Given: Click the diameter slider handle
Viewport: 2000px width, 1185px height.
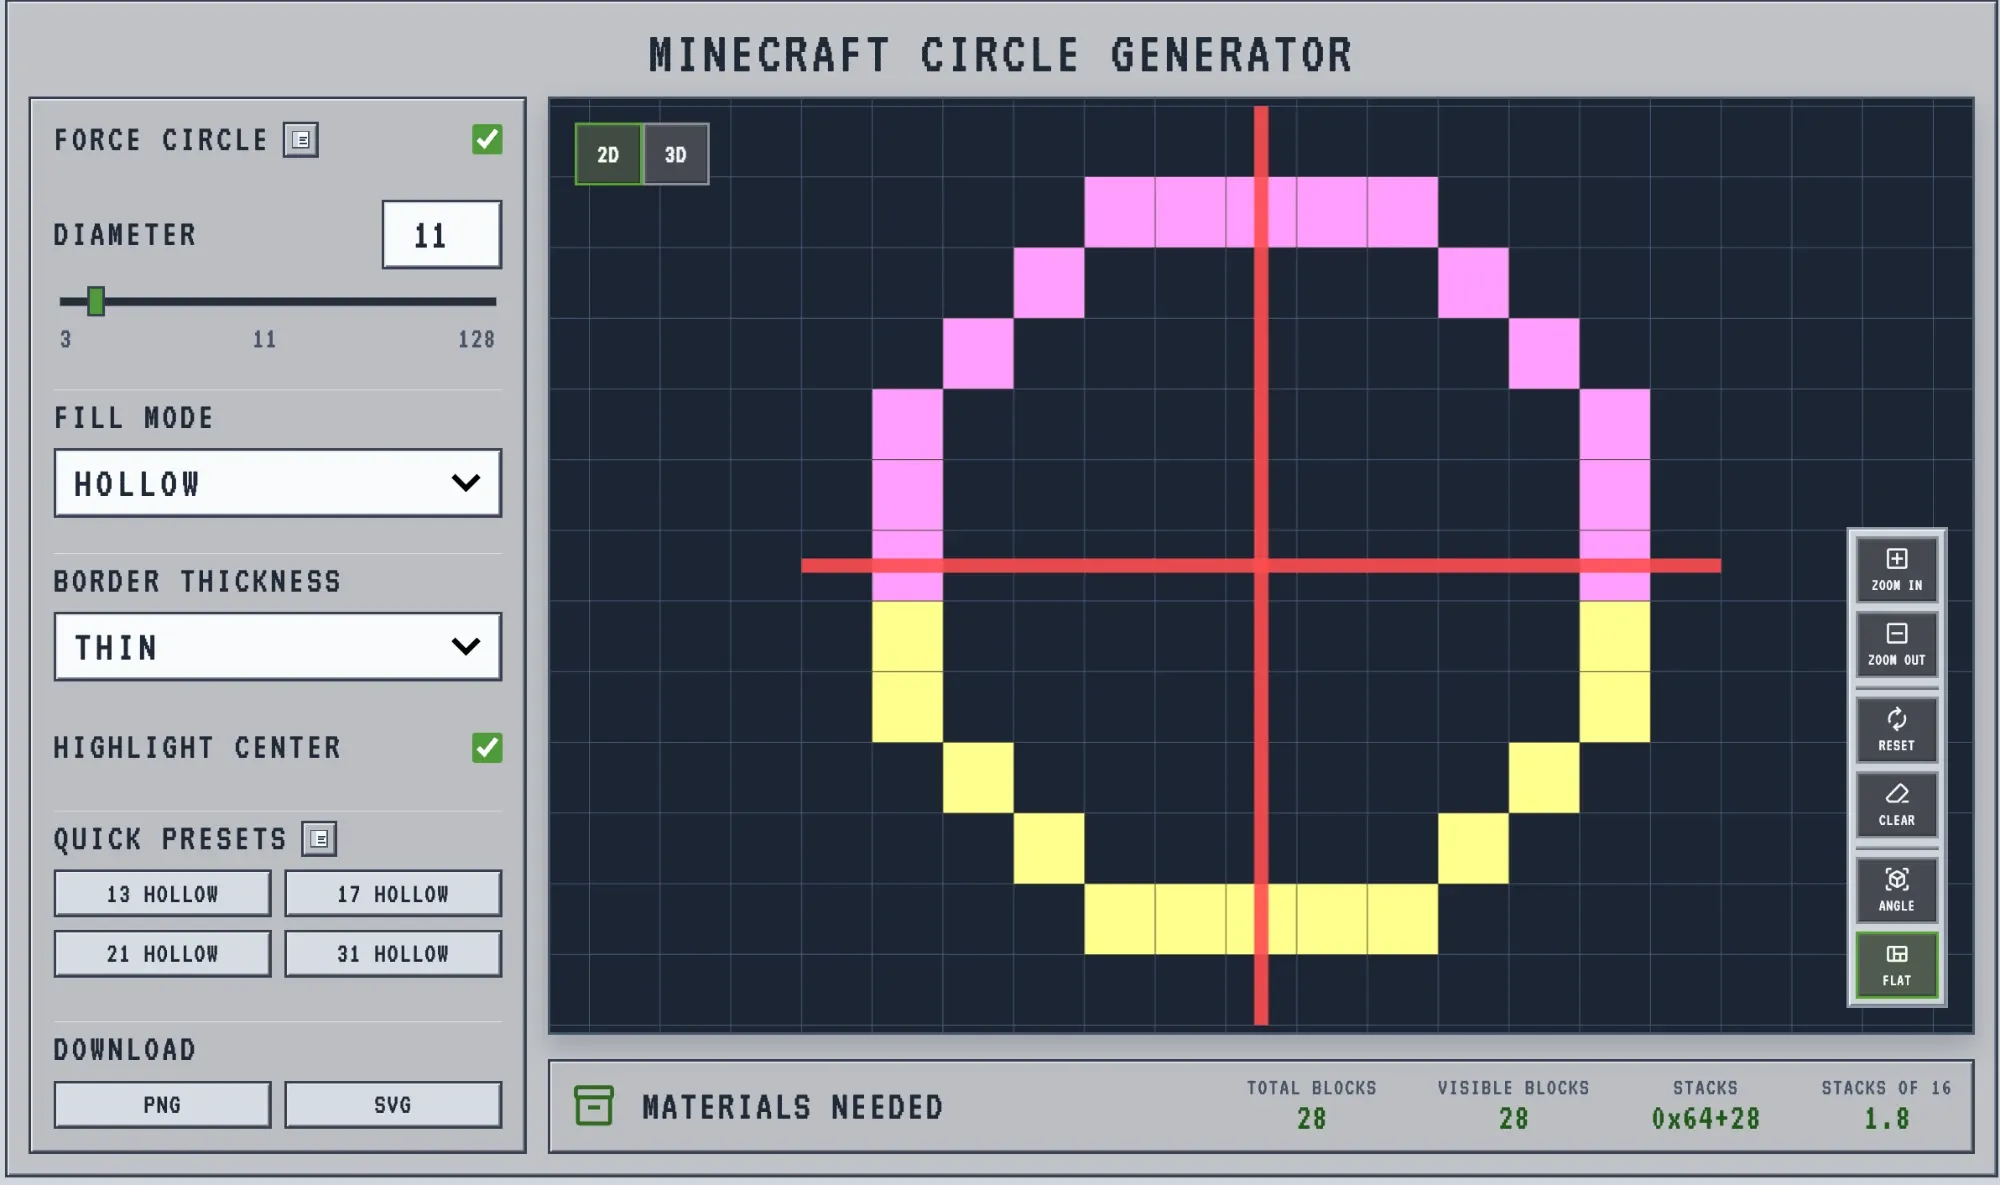Looking at the screenshot, I should pyautogui.click(x=96, y=301).
